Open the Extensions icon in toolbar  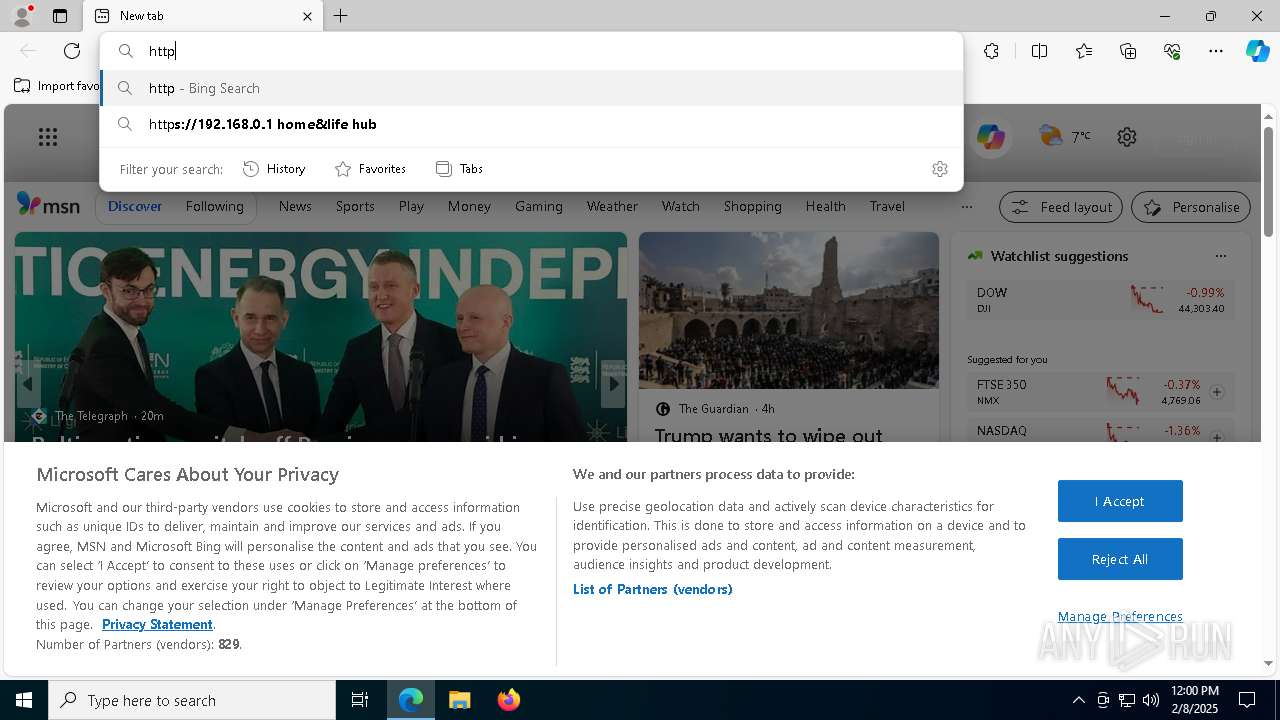point(991,51)
